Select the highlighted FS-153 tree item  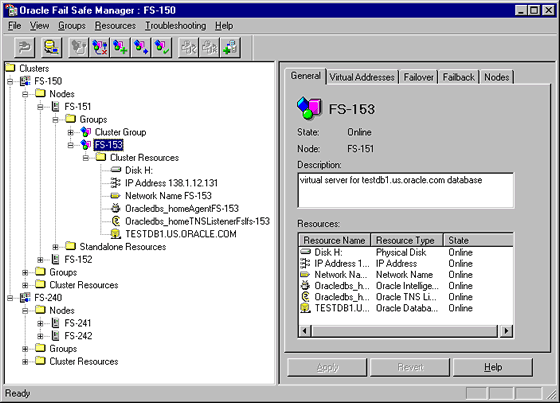[x=109, y=145]
